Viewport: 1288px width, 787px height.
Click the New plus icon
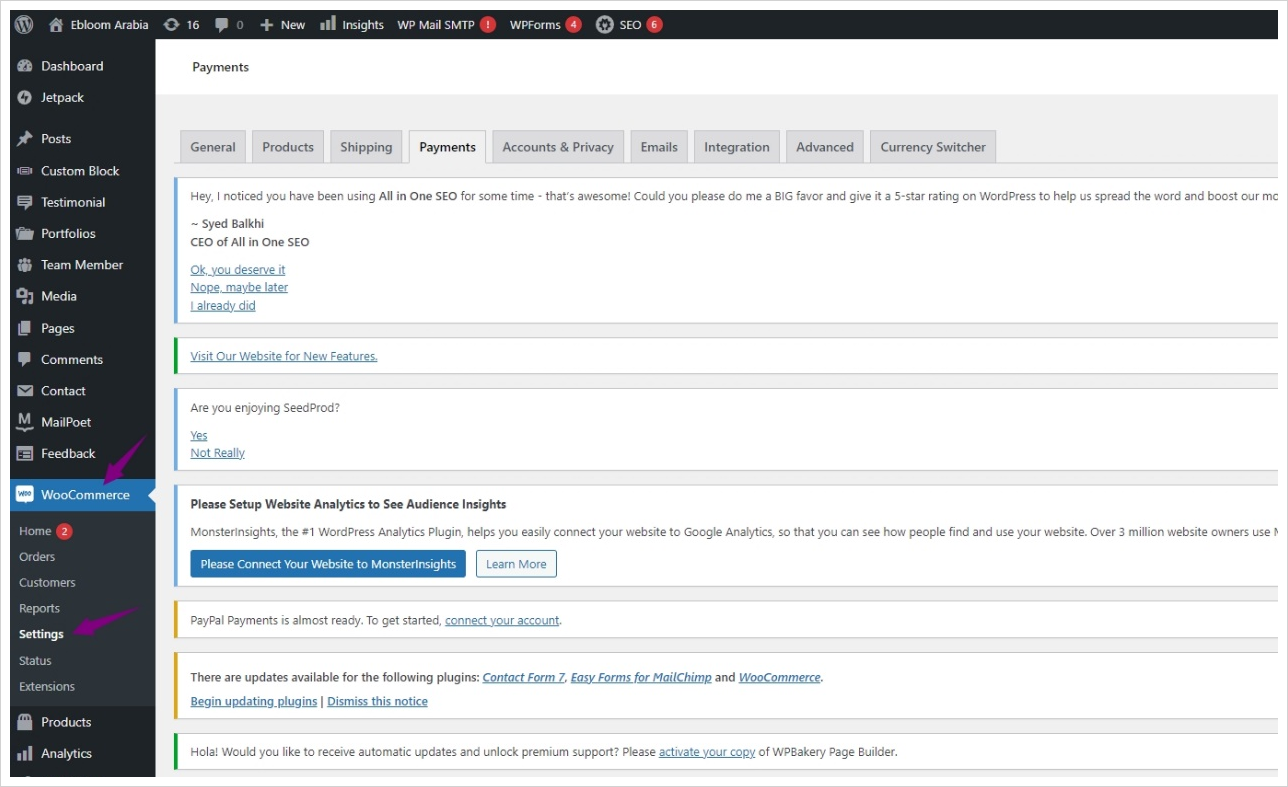267,25
